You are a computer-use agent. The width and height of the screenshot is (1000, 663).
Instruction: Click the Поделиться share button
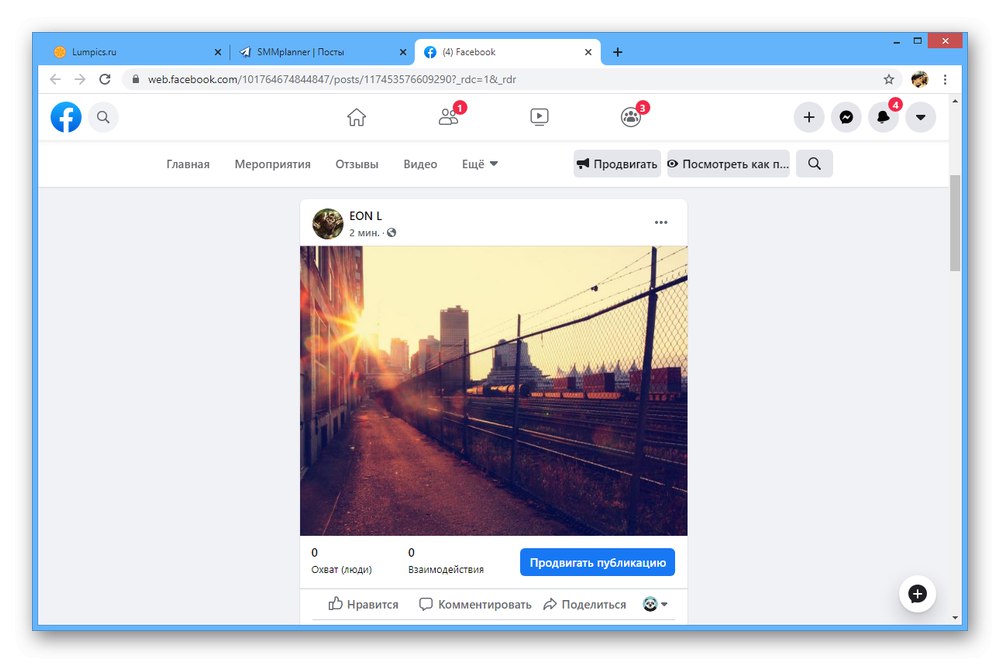point(585,604)
